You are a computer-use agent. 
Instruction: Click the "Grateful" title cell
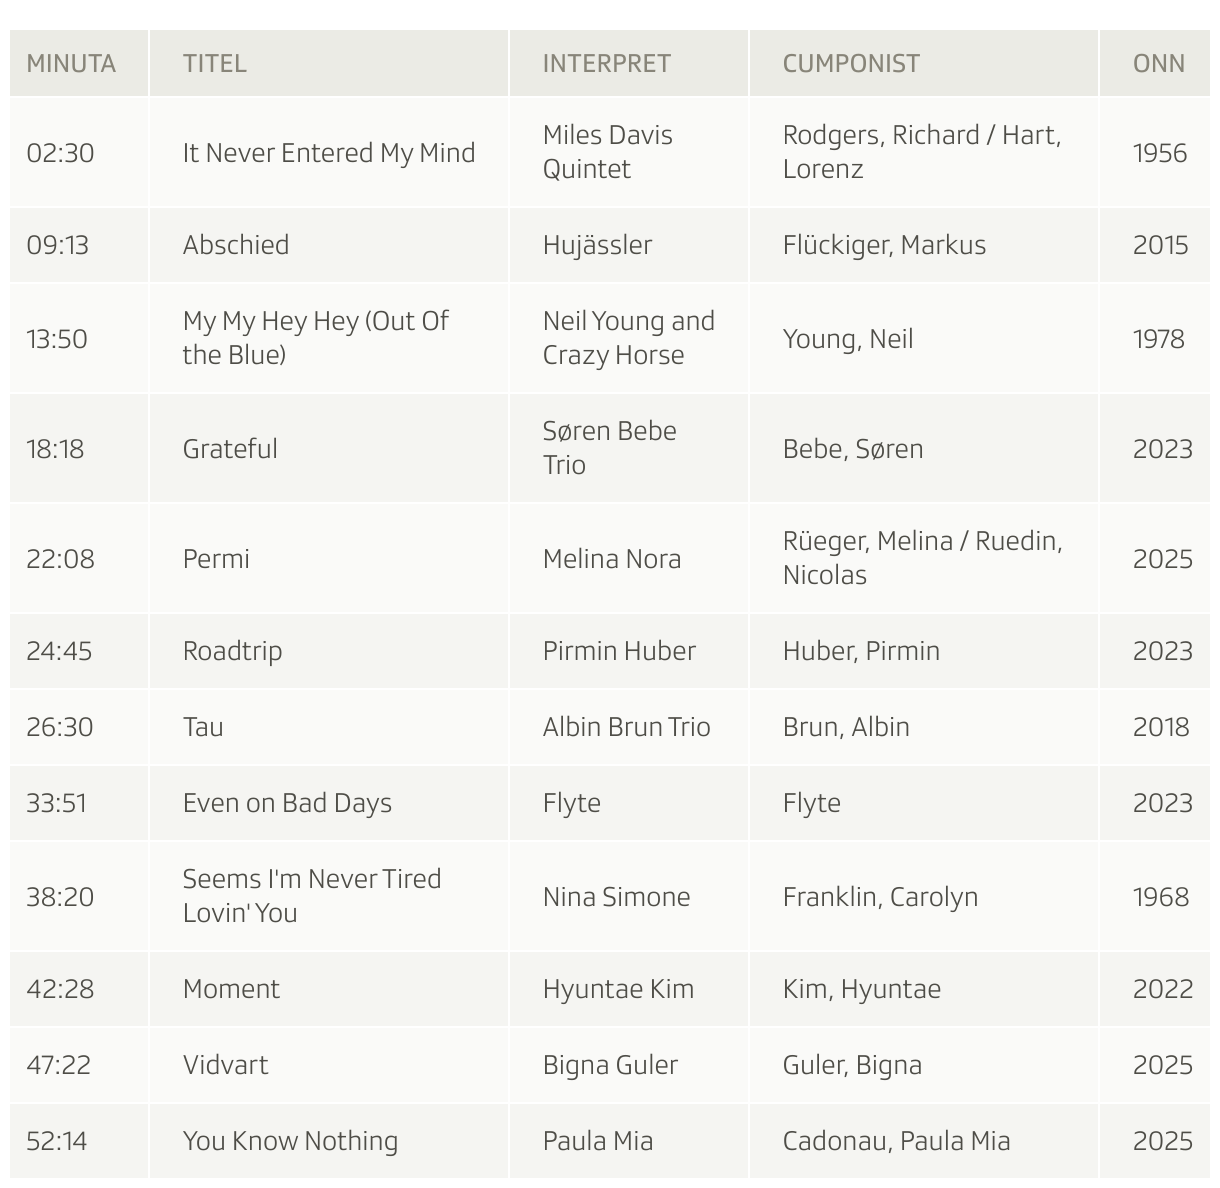coord(230,449)
